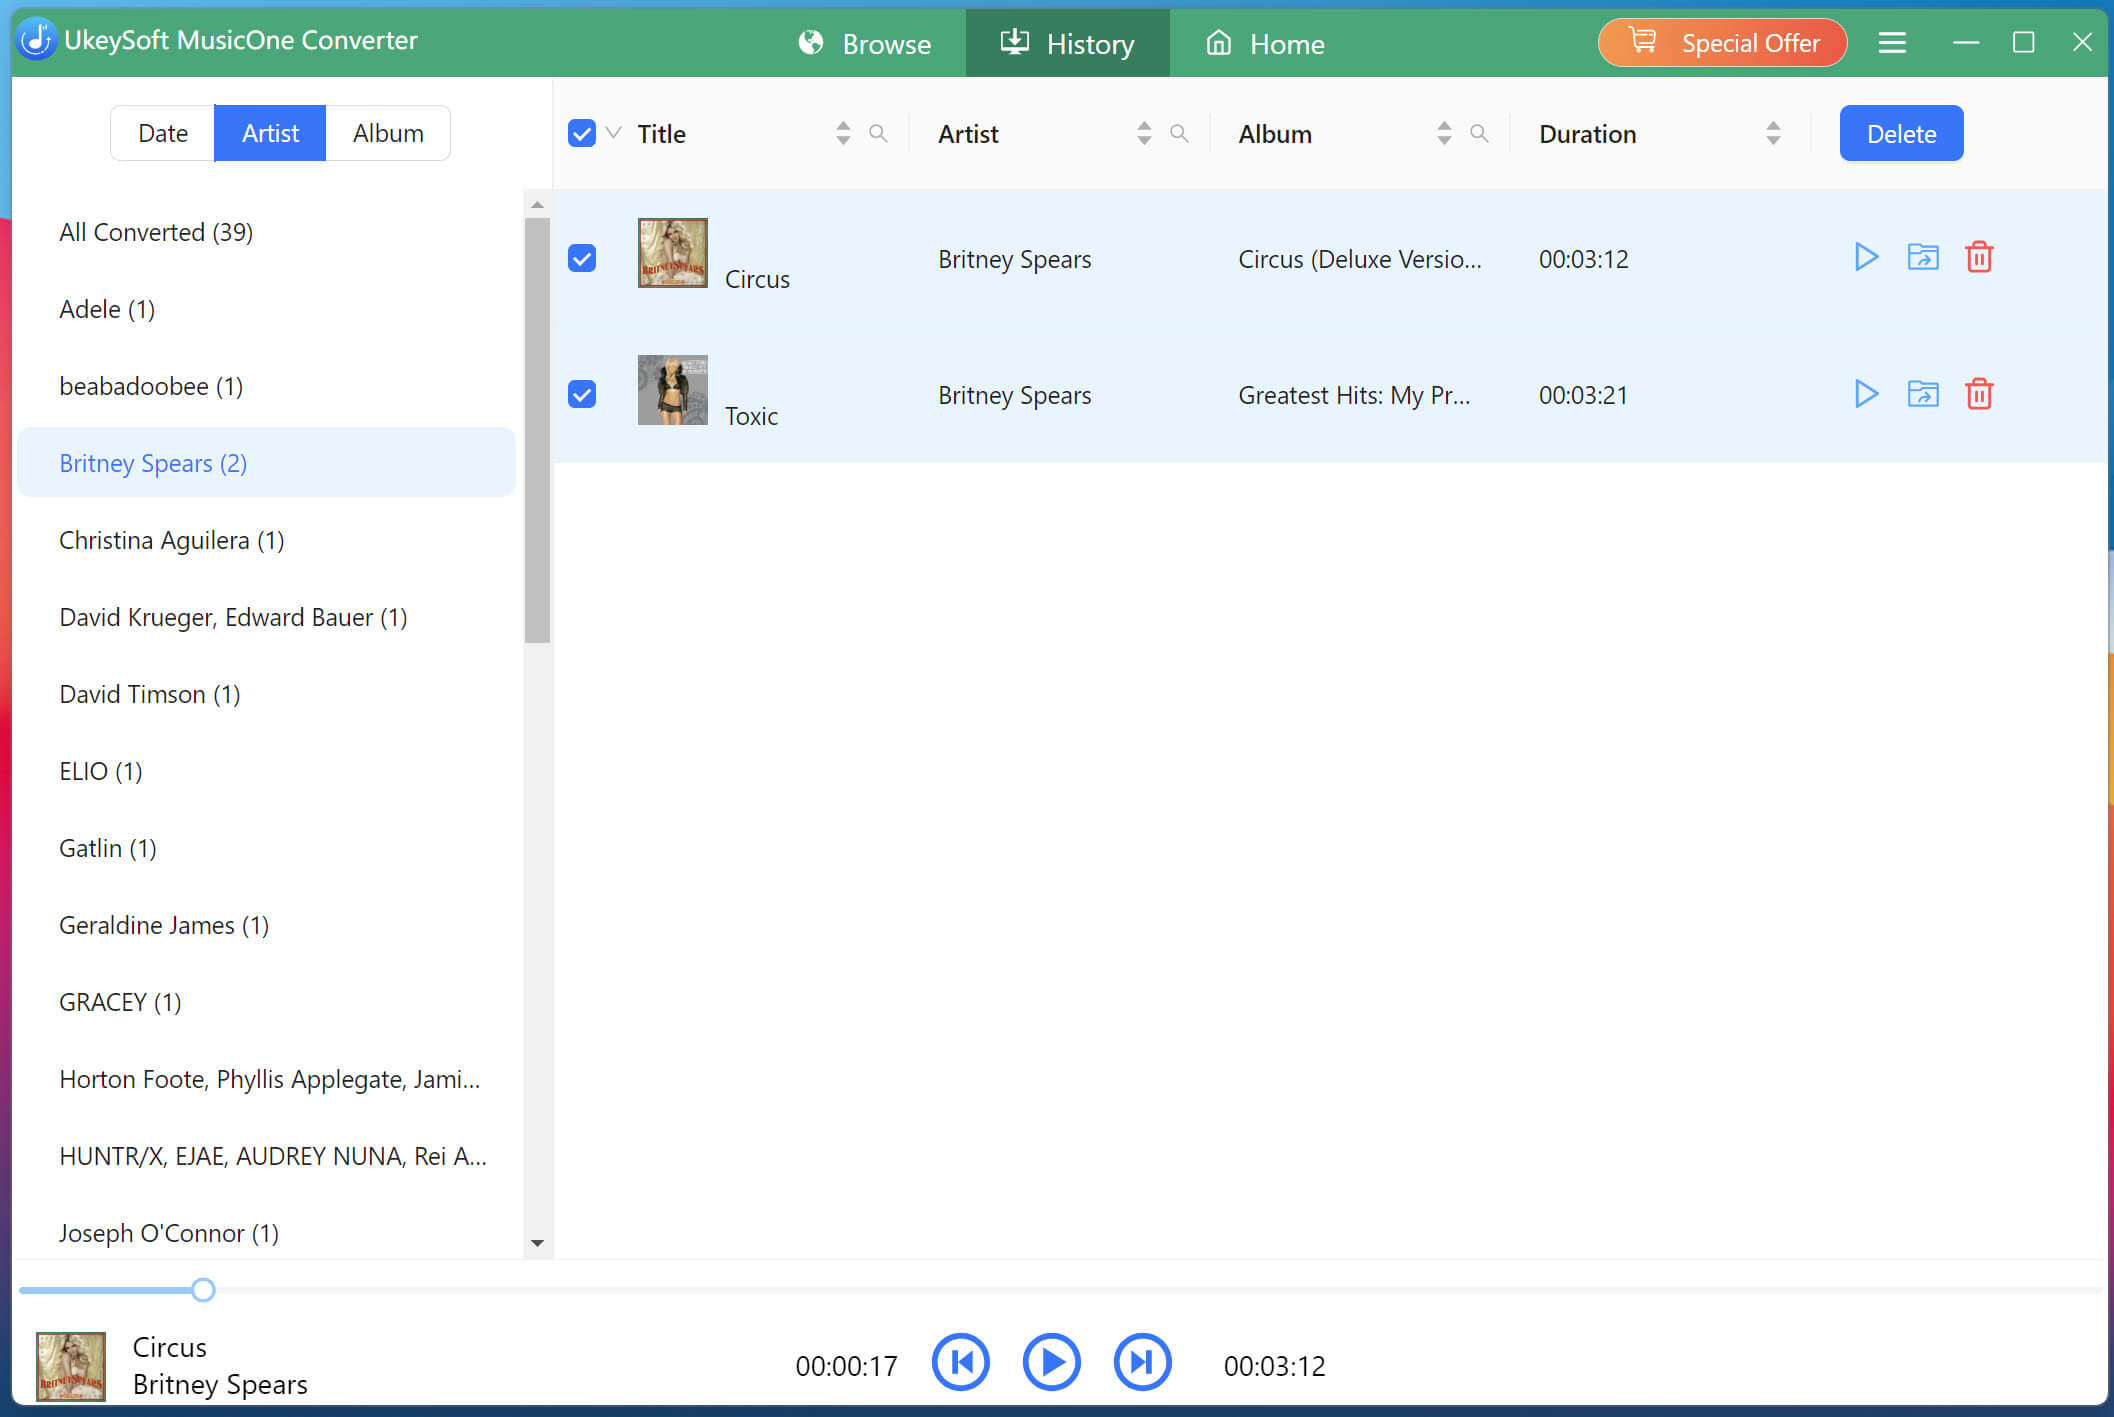Open the hamburger menu
The height and width of the screenshot is (1417, 2114).
click(1892, 43)
